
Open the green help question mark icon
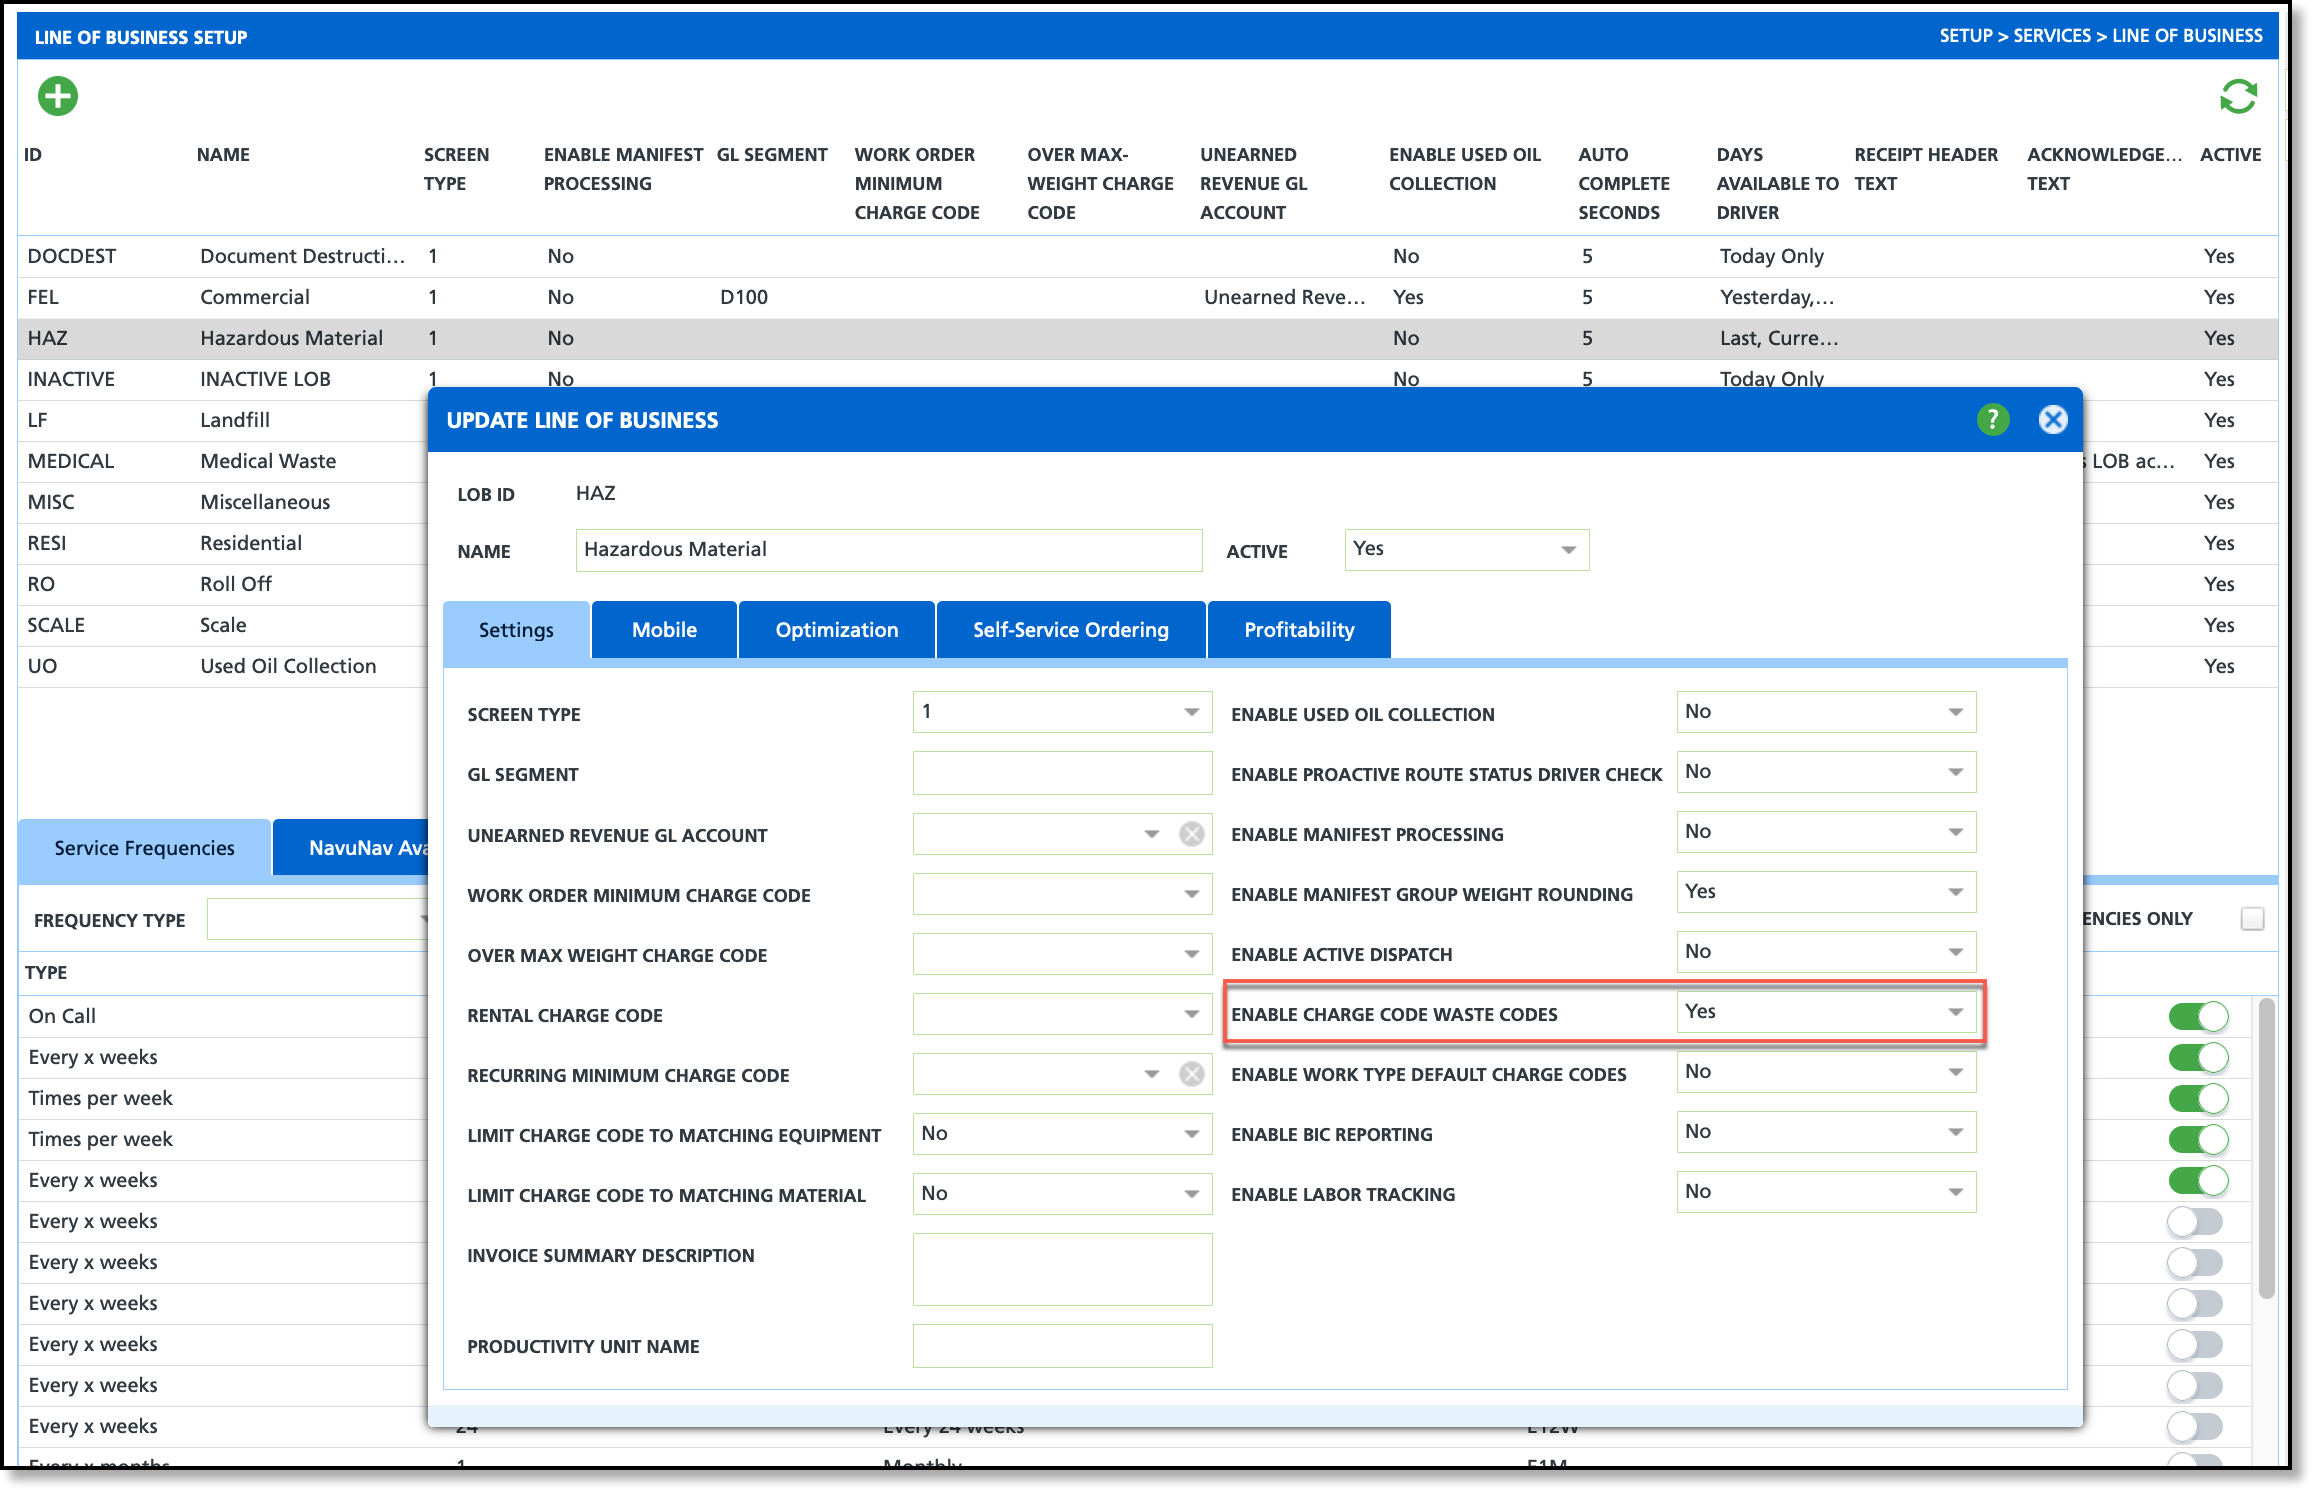point(1992,420)
